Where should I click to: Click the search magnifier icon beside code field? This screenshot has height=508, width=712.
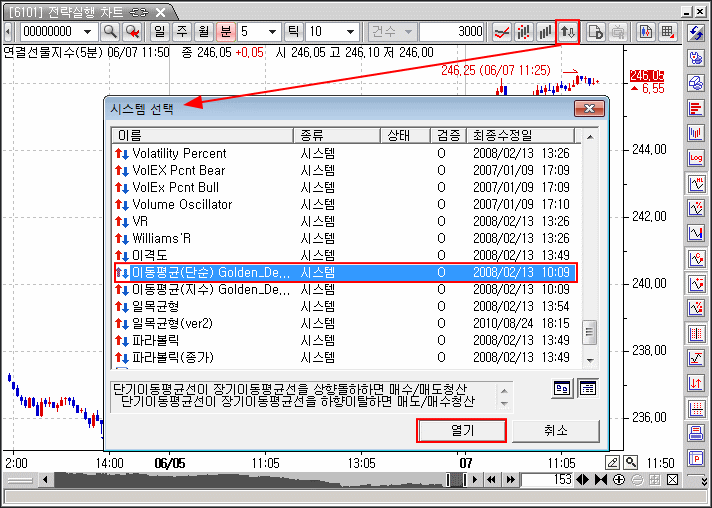pos(110,32)
